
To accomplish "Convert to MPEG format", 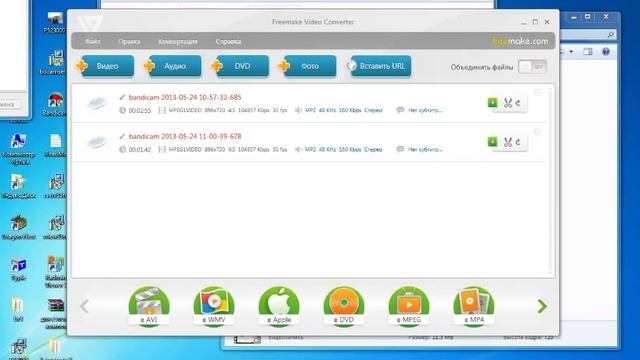I will (x=409, y=306).
